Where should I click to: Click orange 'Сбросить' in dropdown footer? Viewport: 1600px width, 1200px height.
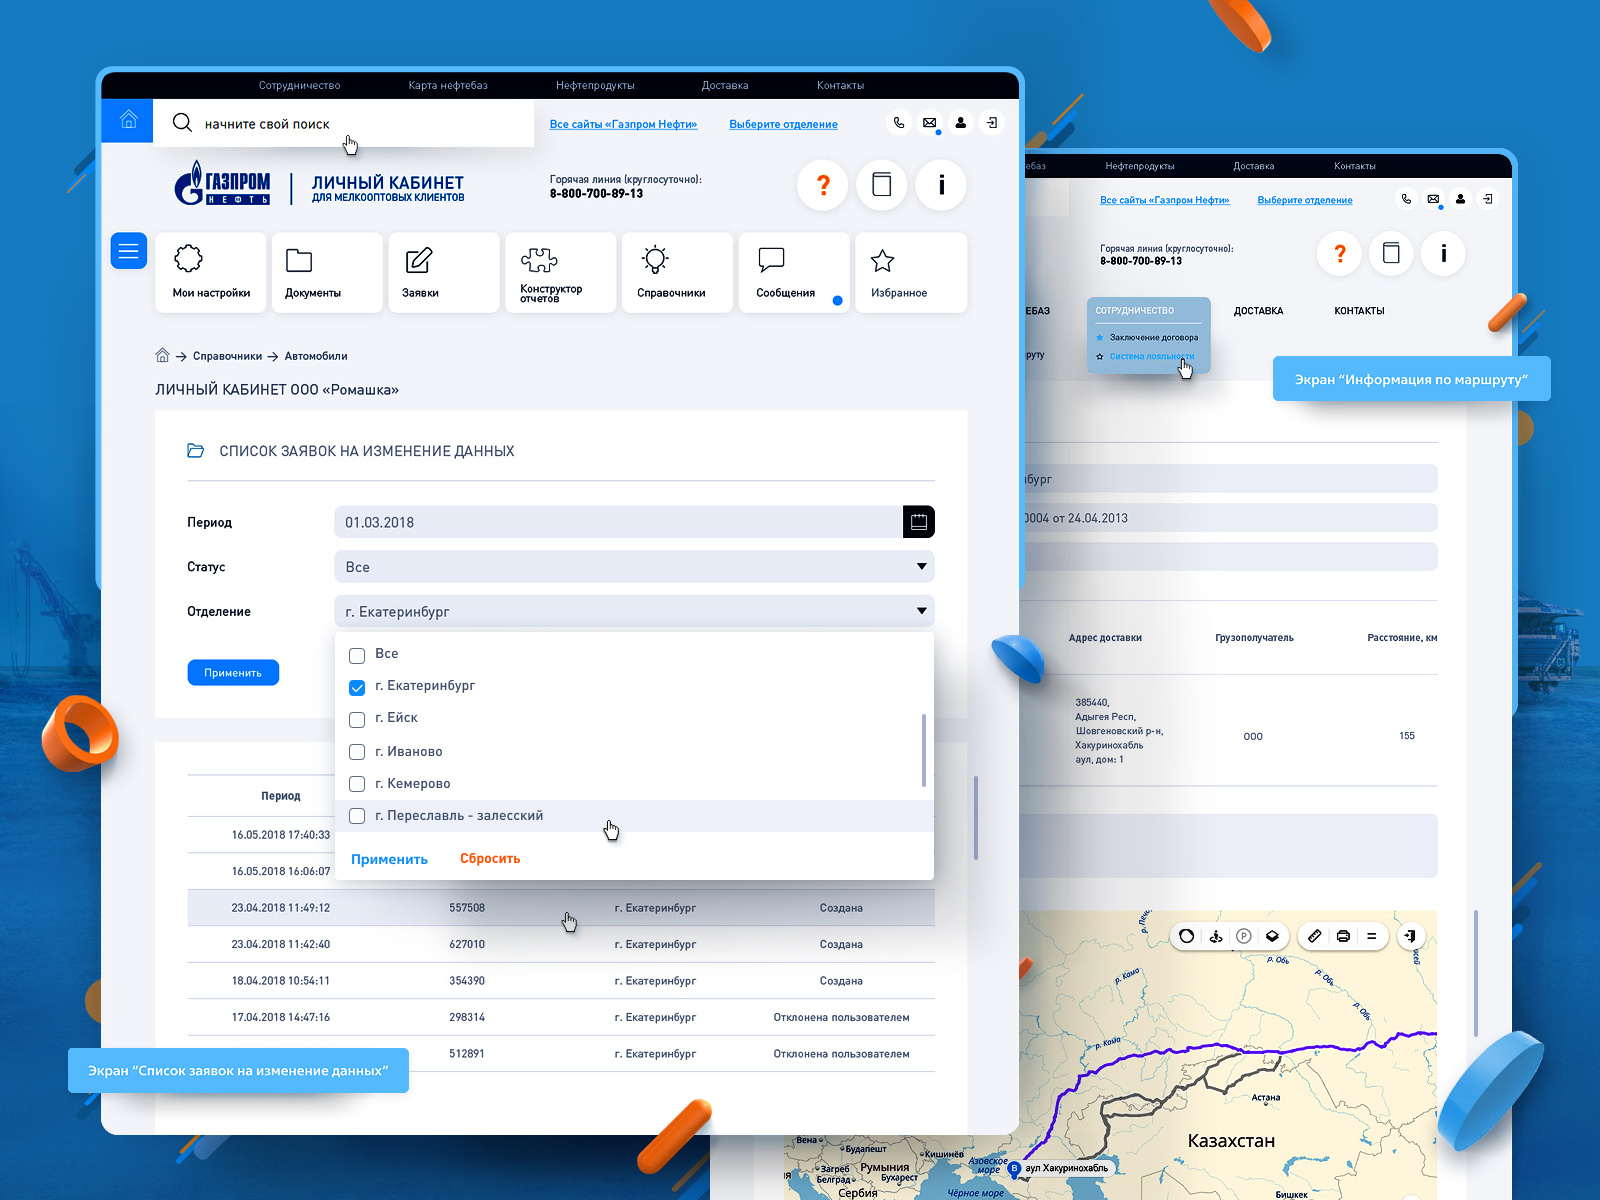(x=490, y=858)
